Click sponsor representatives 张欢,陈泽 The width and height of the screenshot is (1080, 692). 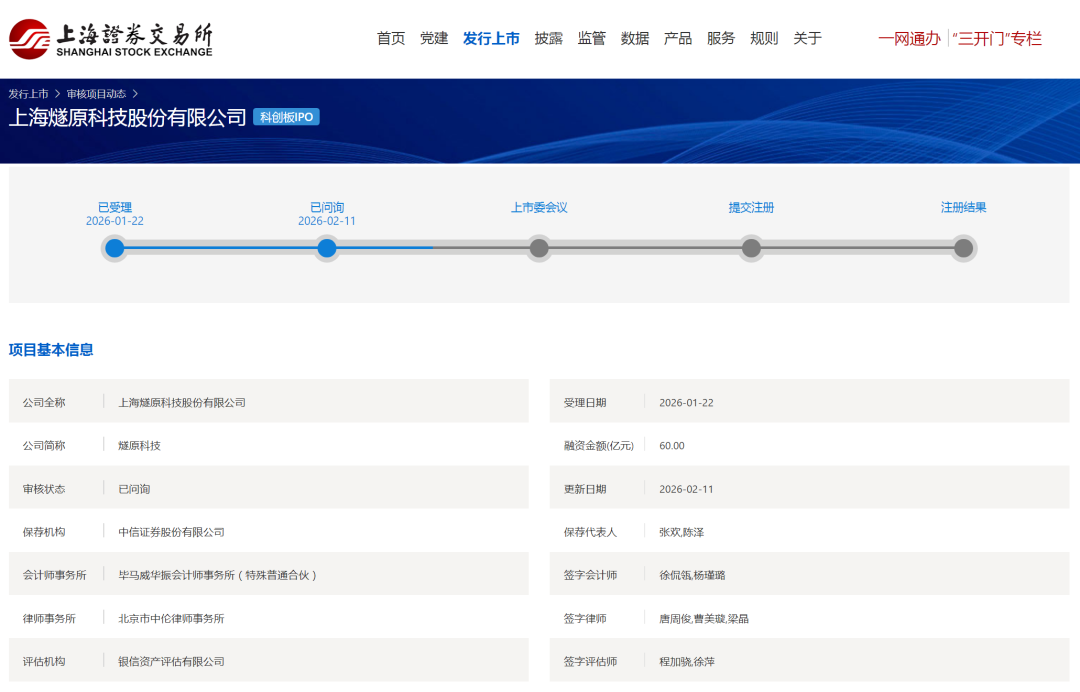681,532
